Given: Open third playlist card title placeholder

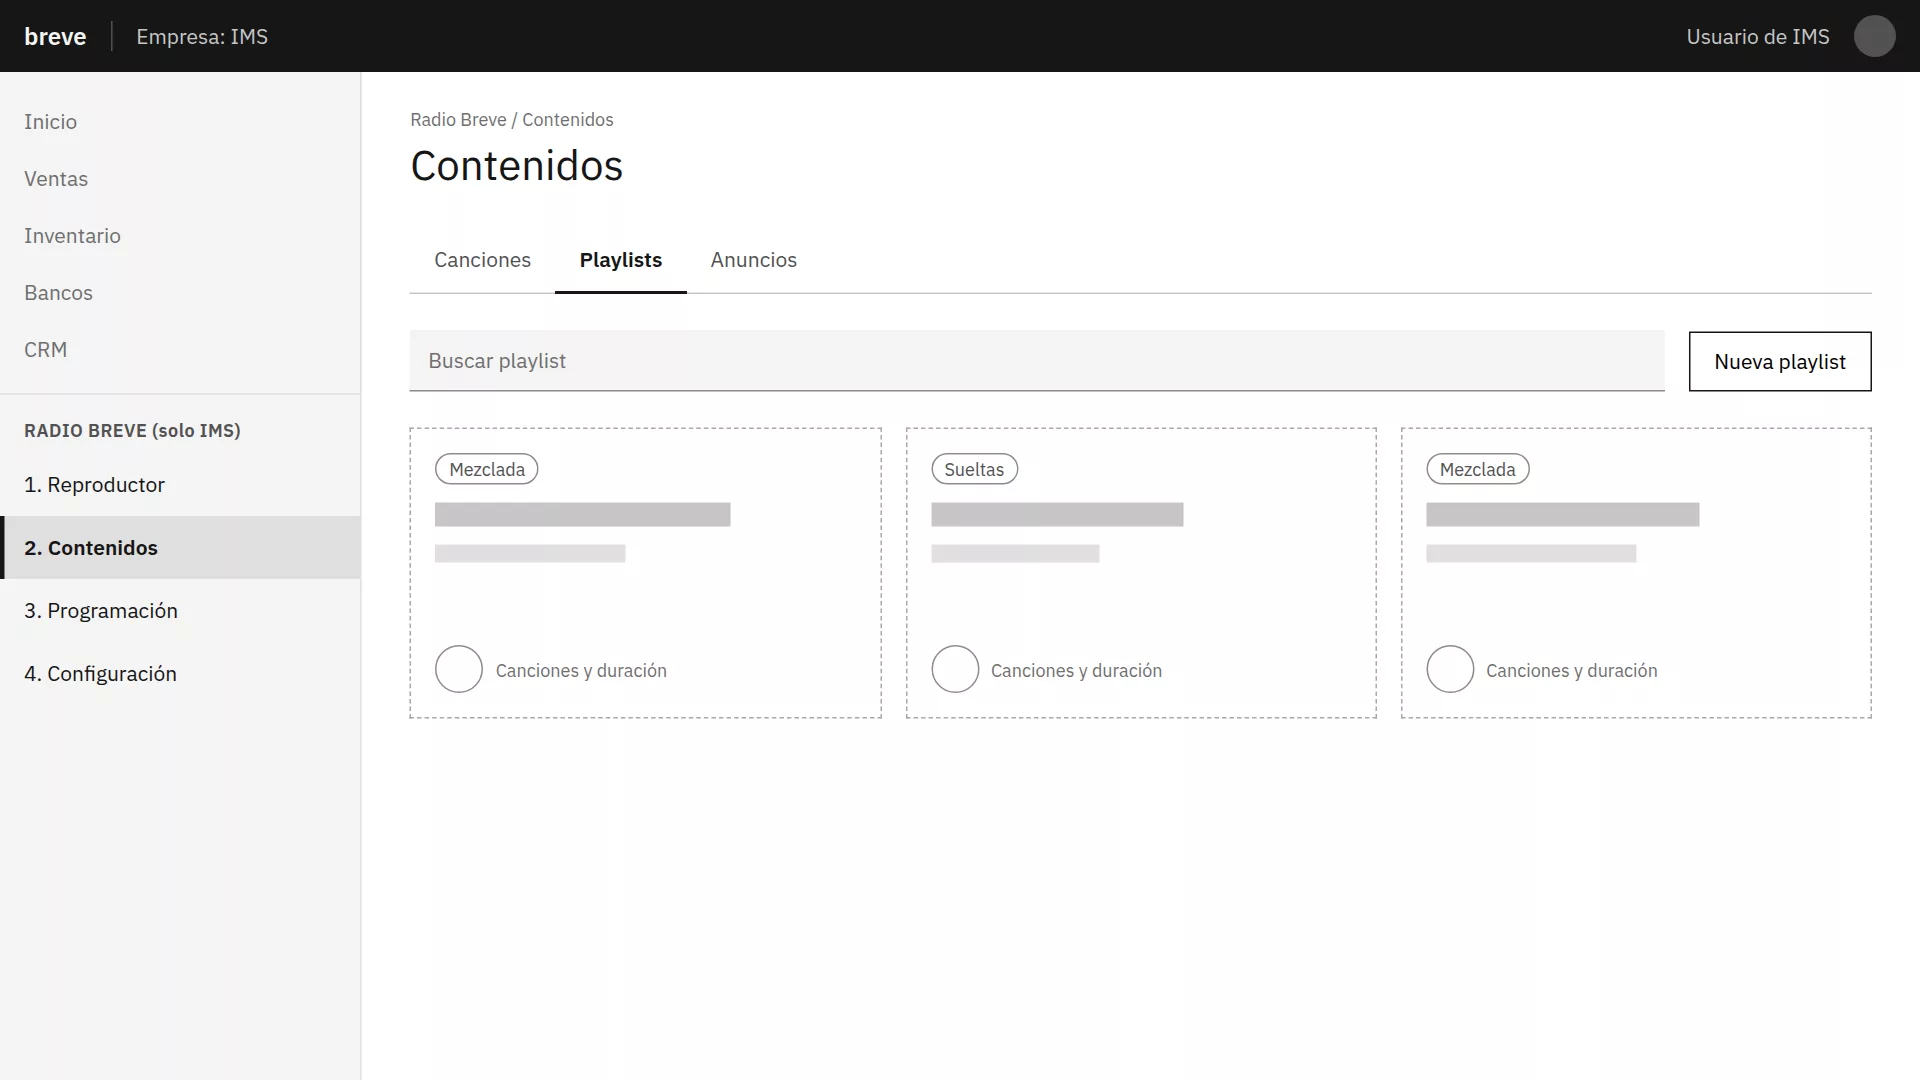Looking at the screenshot, I should click(1562, 515).
